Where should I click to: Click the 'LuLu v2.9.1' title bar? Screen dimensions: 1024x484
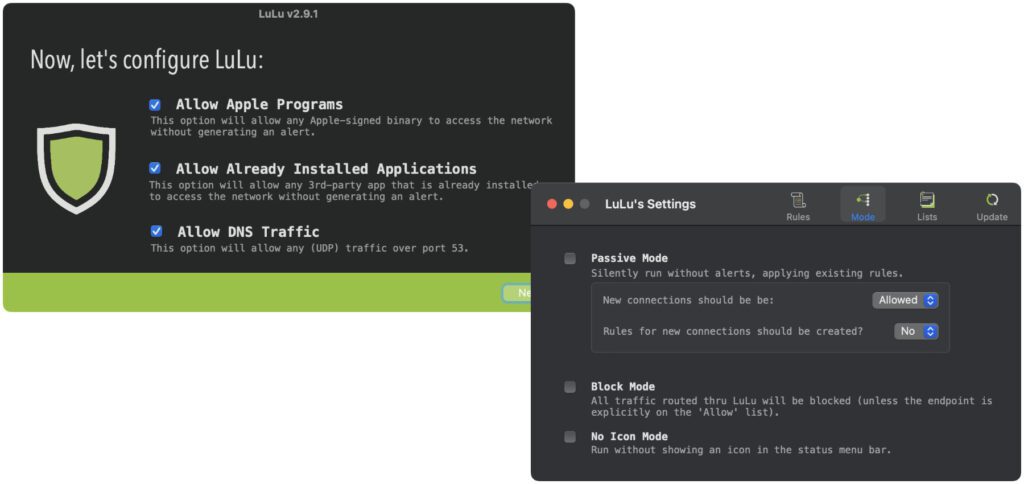pyautogui.click(x=288, y=13)
